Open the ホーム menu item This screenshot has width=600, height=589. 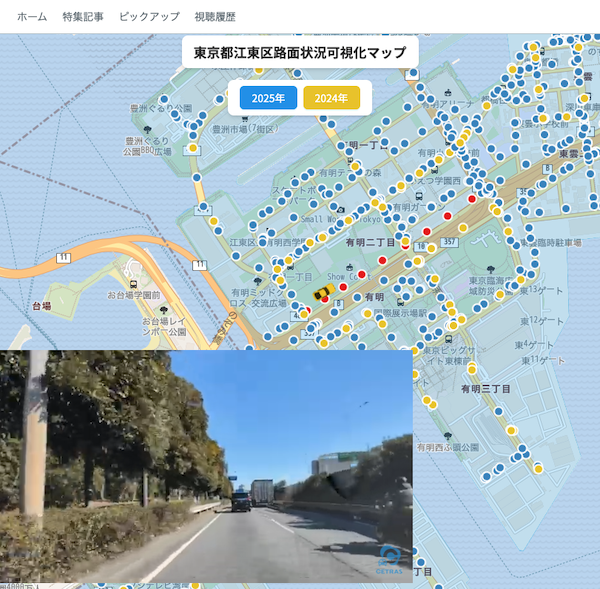pyautogui.click(x=32, y=17)
